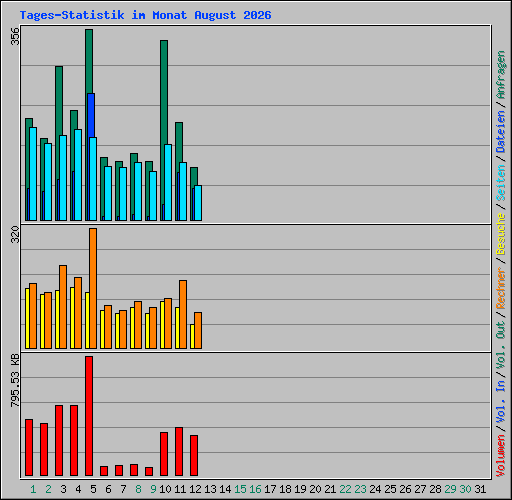Click the cyan Seiten legend label
This screenshot has height=500, width=512.
[501, 183]
